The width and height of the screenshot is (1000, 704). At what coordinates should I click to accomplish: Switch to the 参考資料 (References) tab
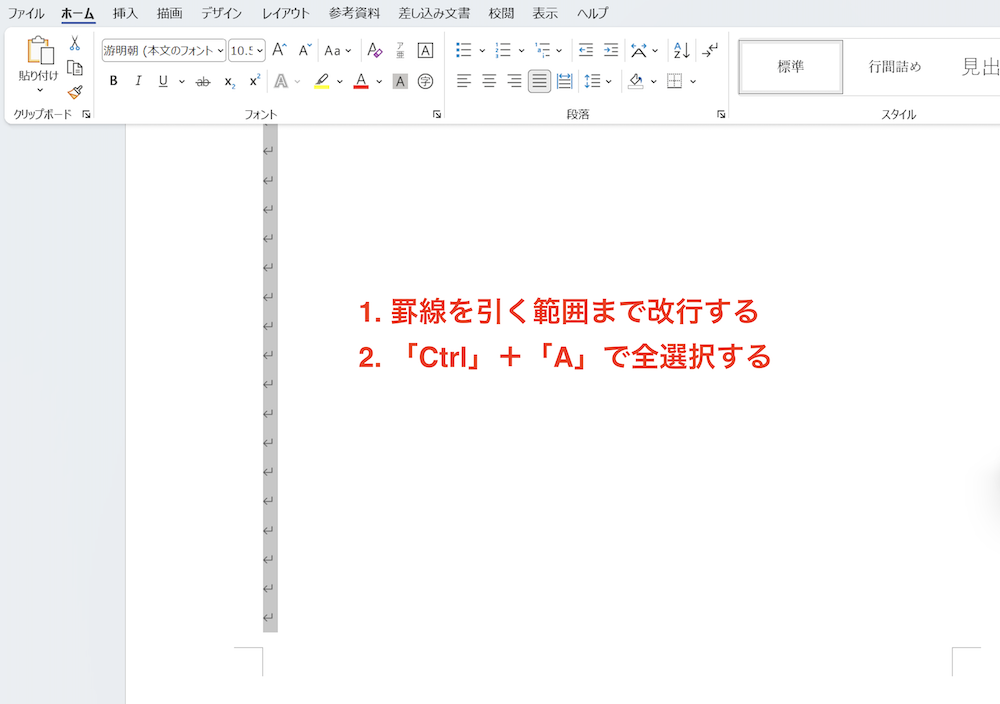click(x=354, y=13)
